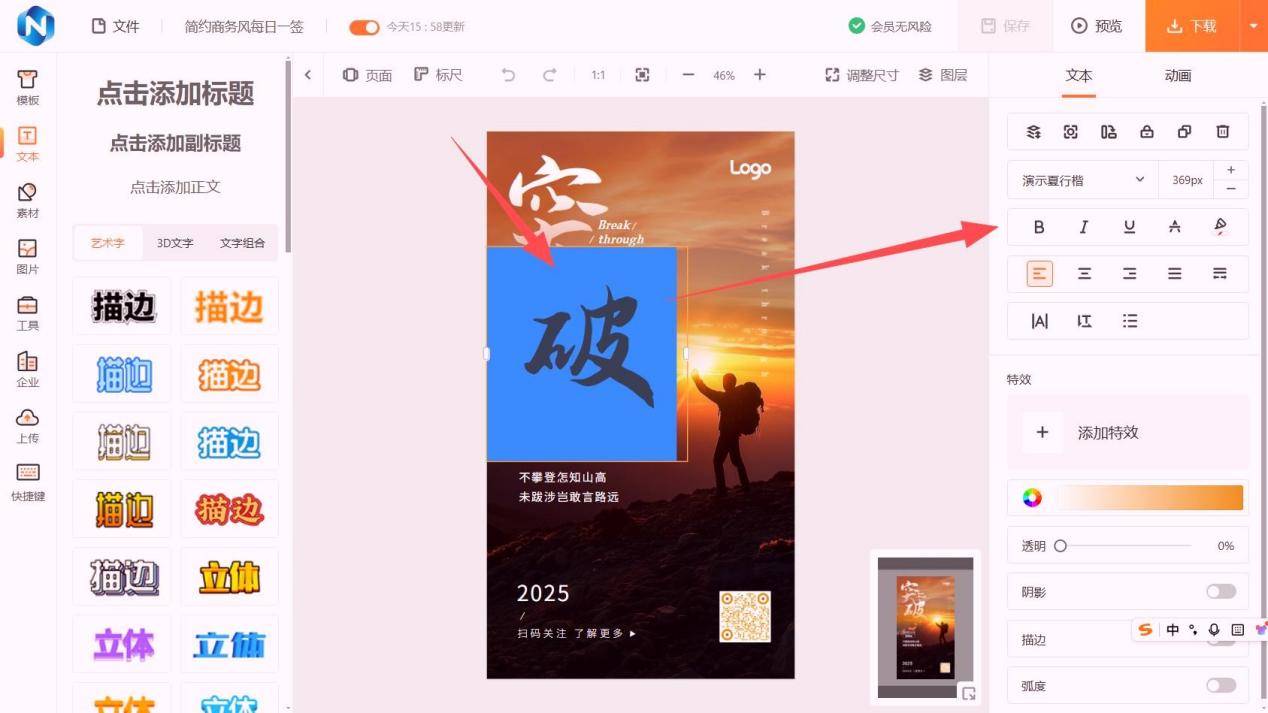Click the undo arrow
Viewport: 1268px width, 713px height.
pyautogui.click(x=508, y=75)
